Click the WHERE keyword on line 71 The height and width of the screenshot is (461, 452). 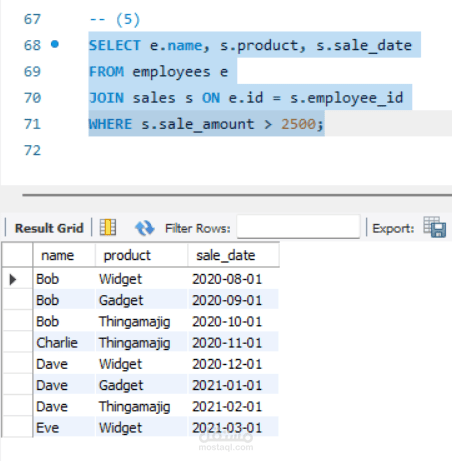pyautogui.click(x=110, y=124)
